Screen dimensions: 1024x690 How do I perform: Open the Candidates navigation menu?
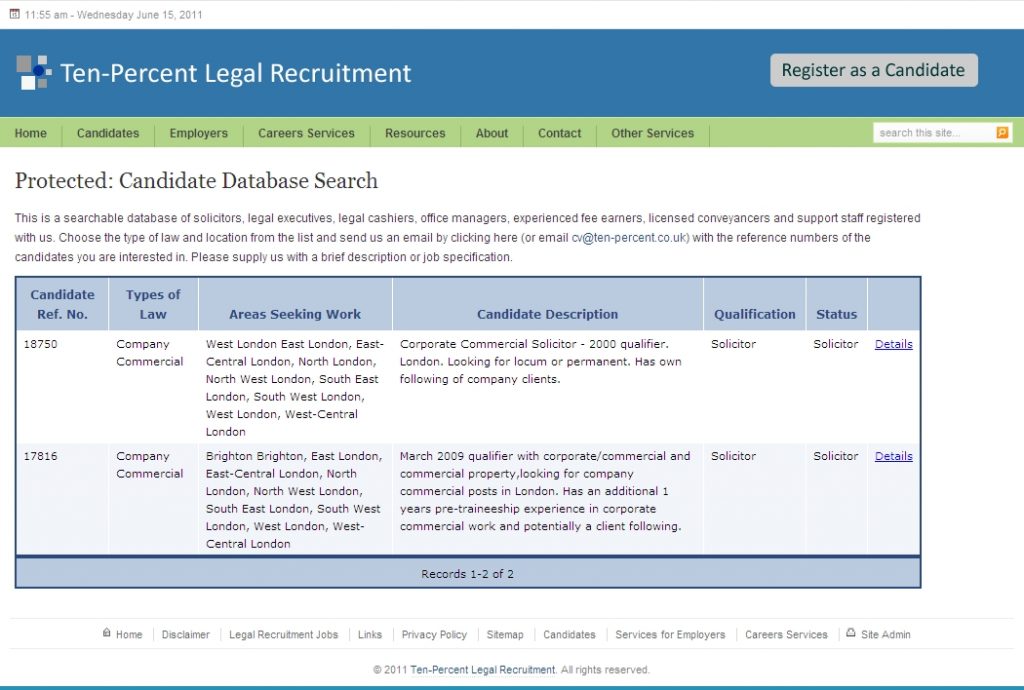click(108, 133)
